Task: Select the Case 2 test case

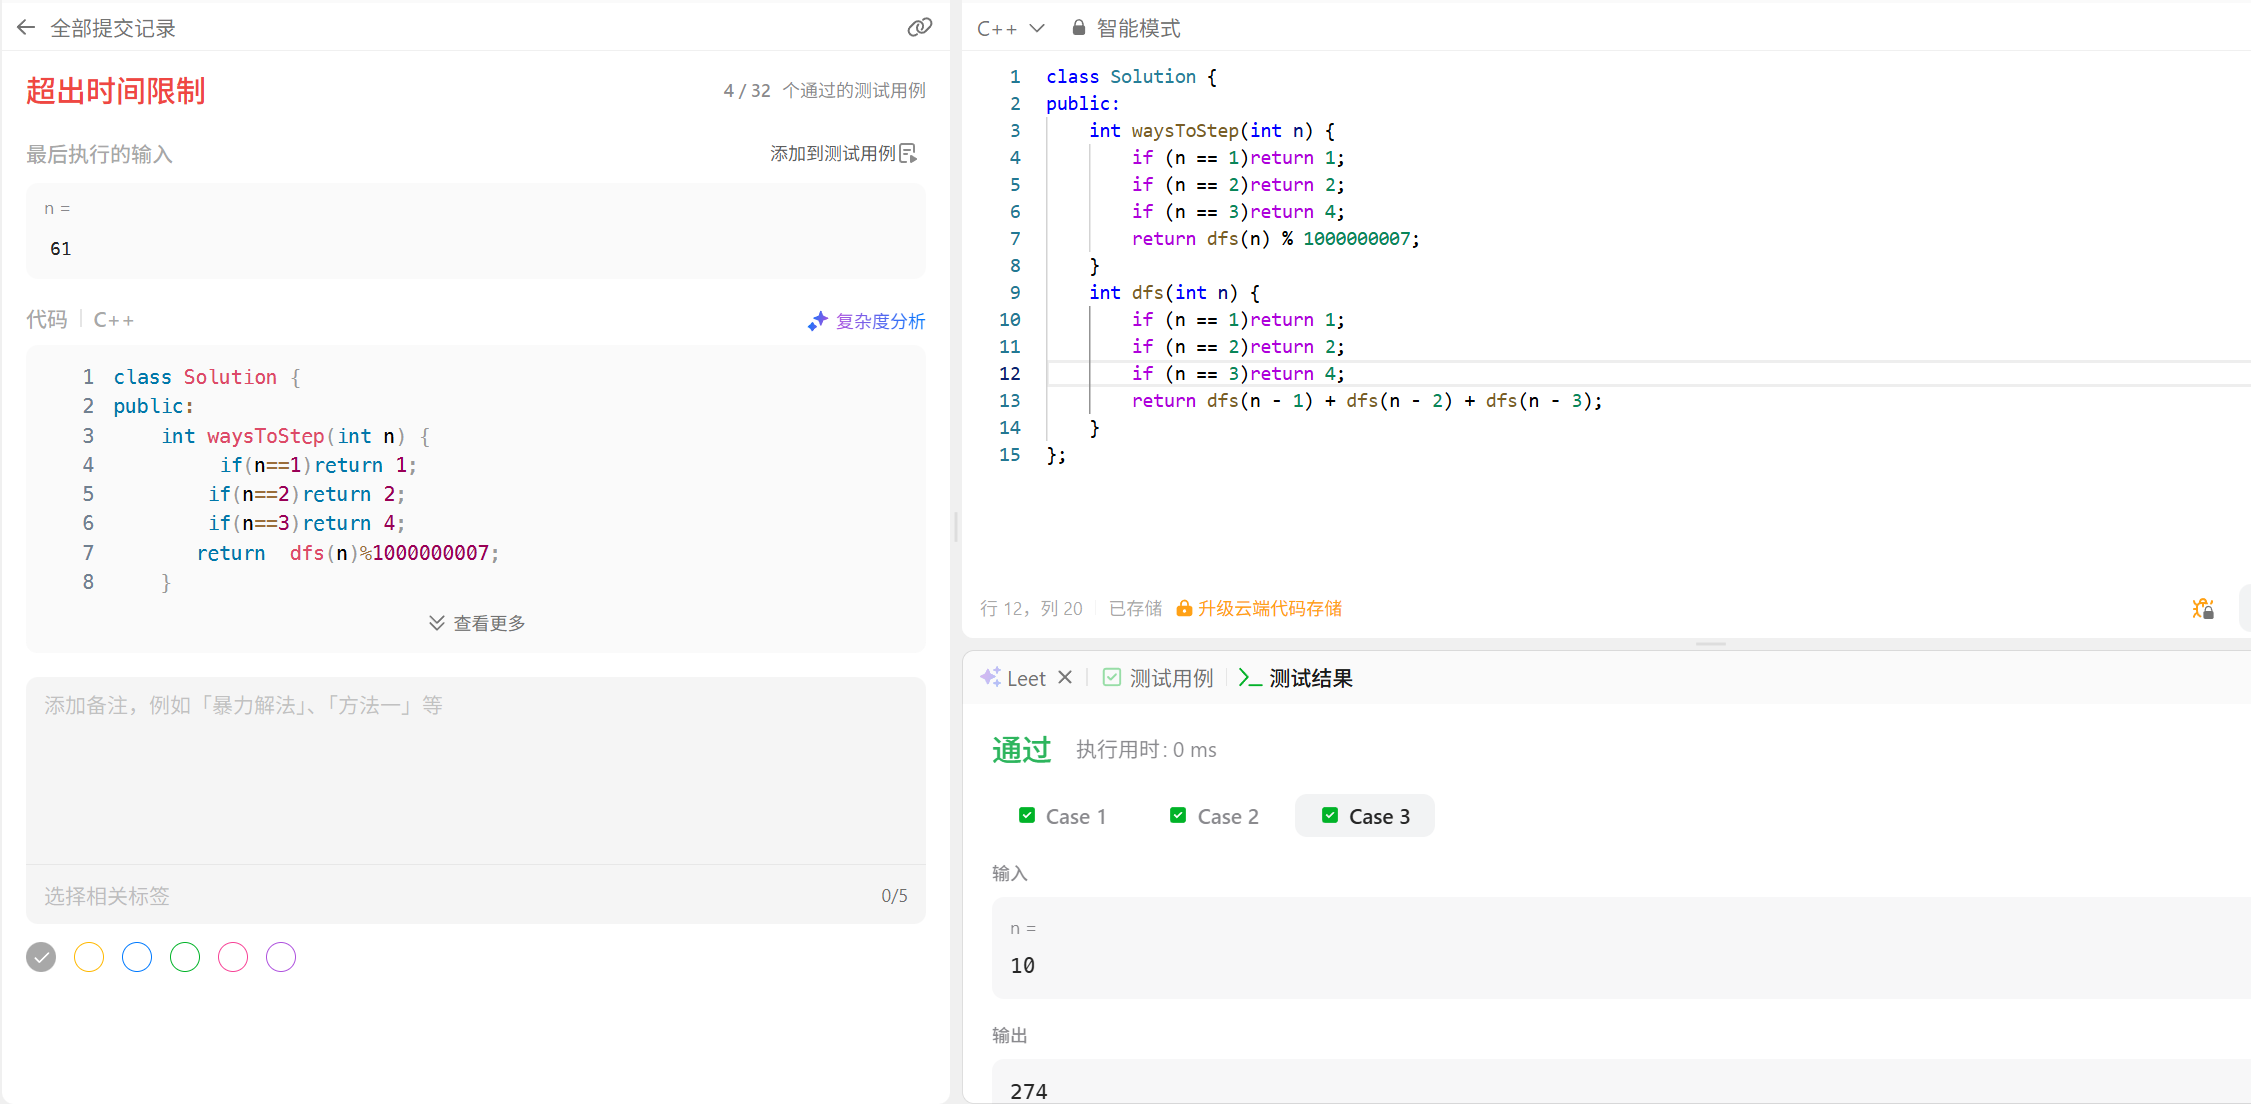Action: [1214, 816]
